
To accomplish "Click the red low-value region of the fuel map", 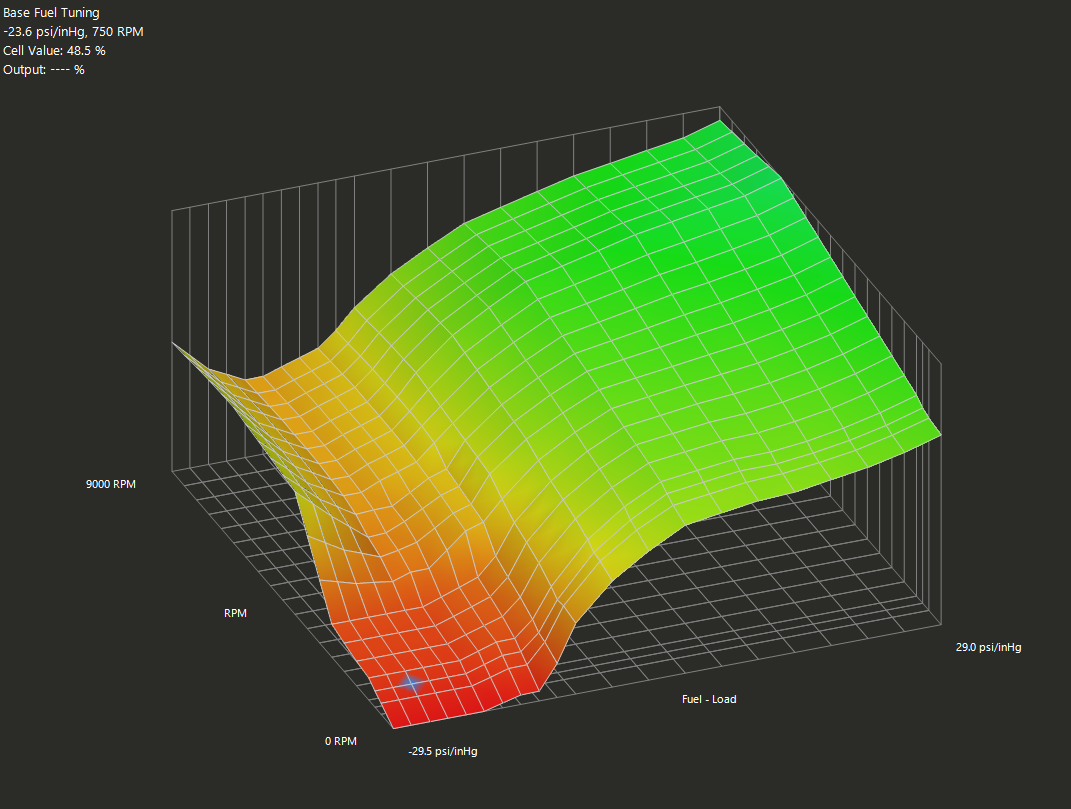I will click(450, 680).
